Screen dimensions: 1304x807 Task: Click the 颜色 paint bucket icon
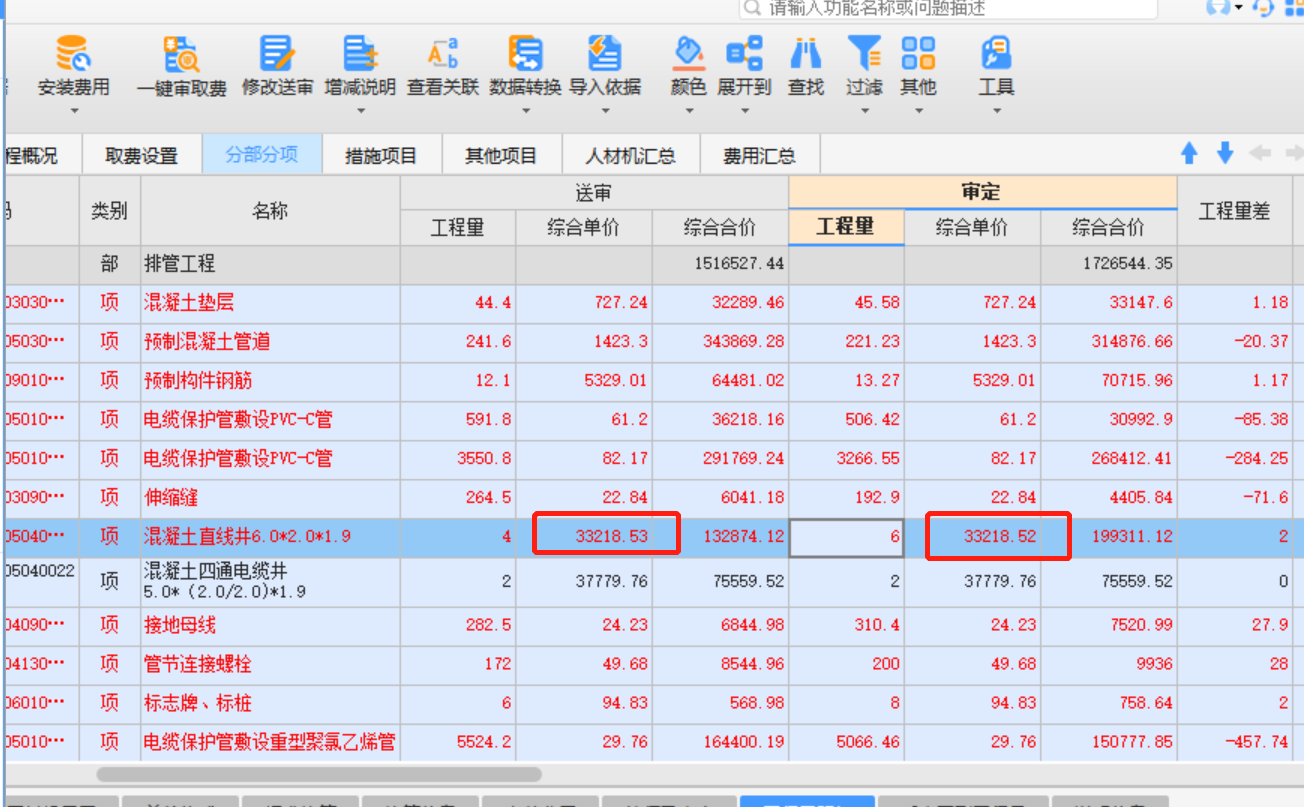click(688, 52)
